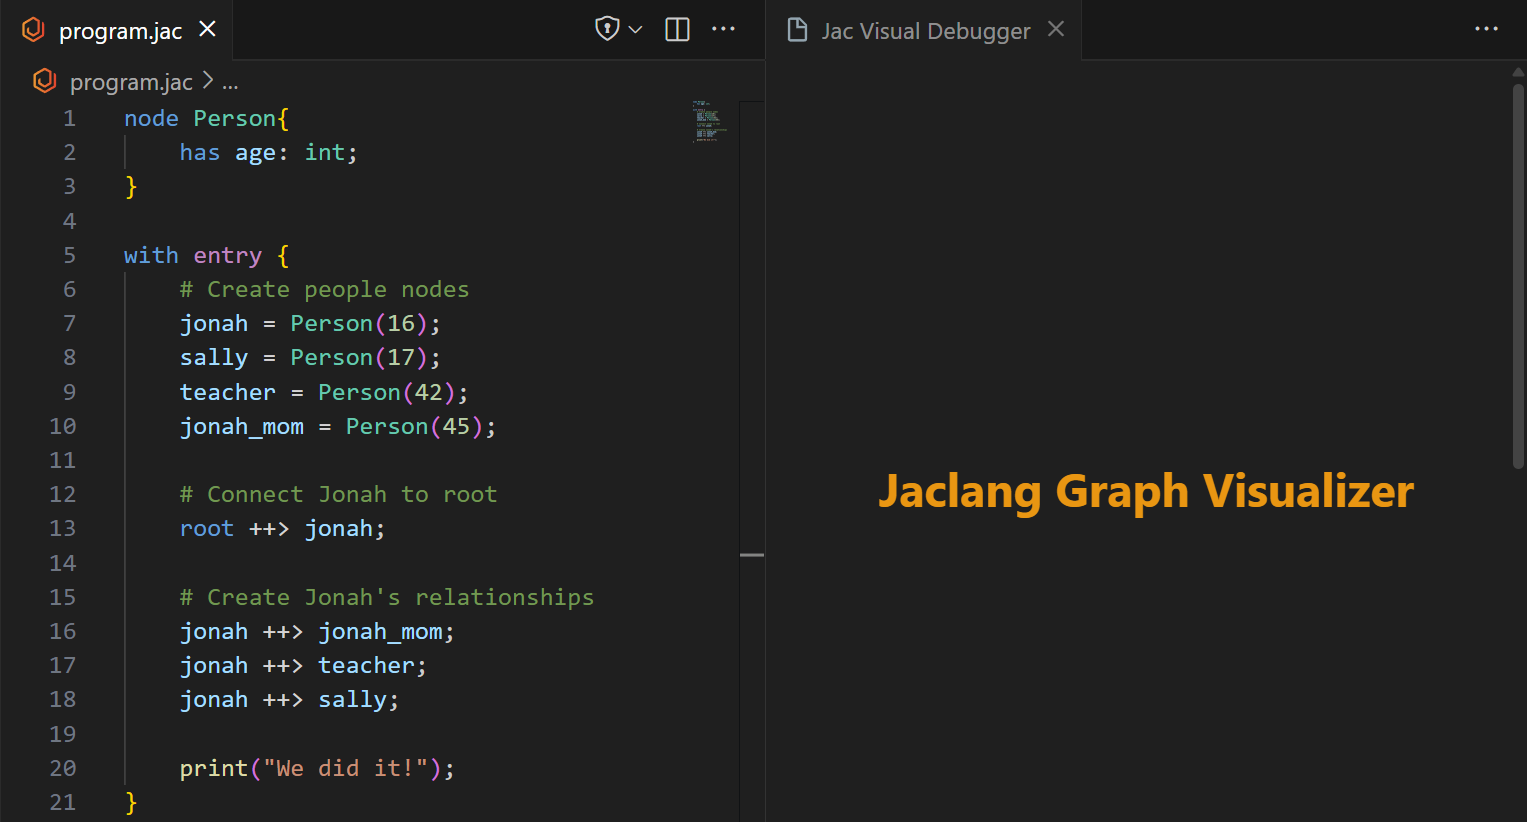Click the file icon on Jac Visual Debugger tab

(797, 30)
